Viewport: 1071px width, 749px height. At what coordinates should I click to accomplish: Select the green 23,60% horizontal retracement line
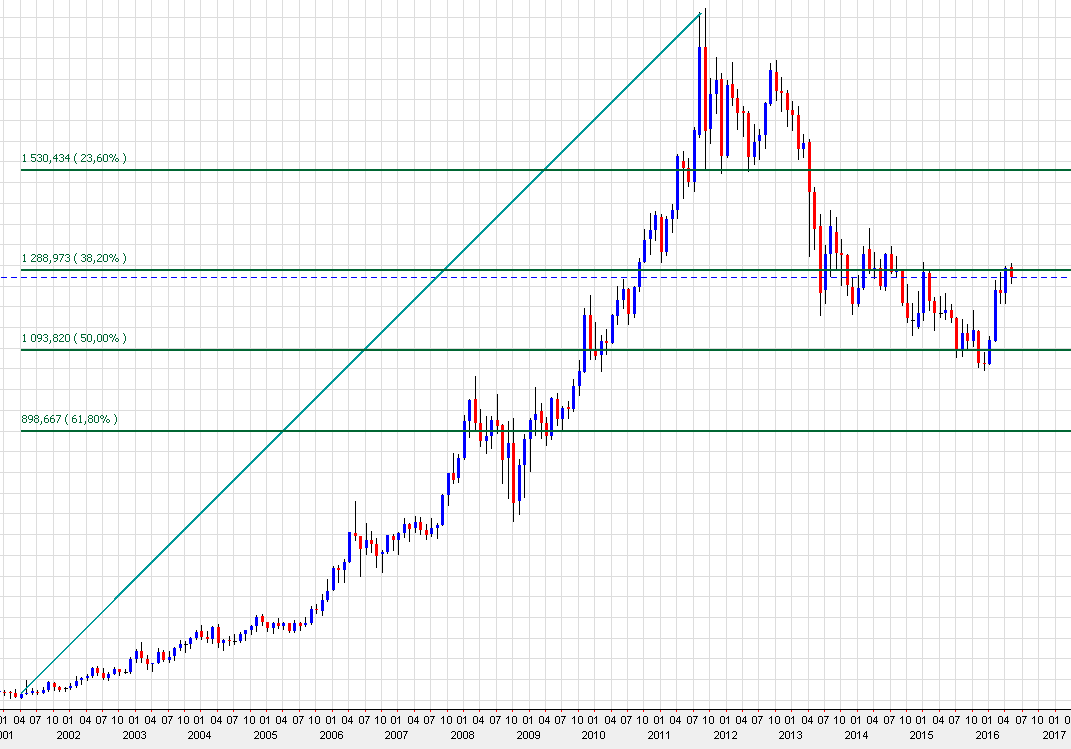pos(546,170)
